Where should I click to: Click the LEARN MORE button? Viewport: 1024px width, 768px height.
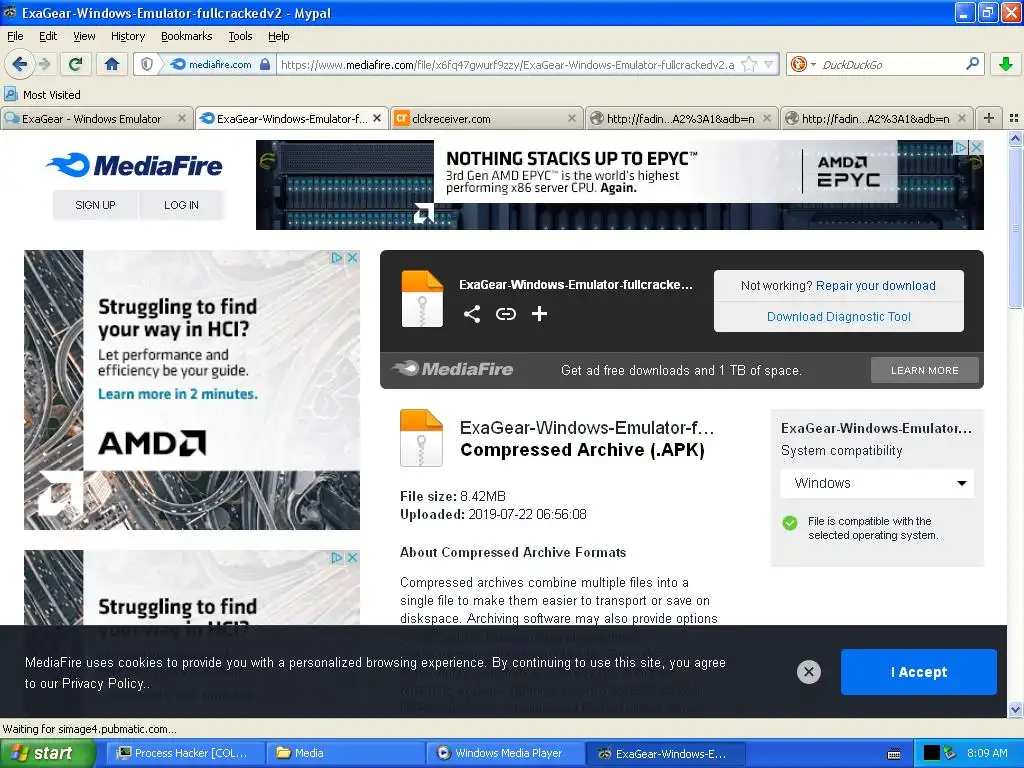coord(925,370)
